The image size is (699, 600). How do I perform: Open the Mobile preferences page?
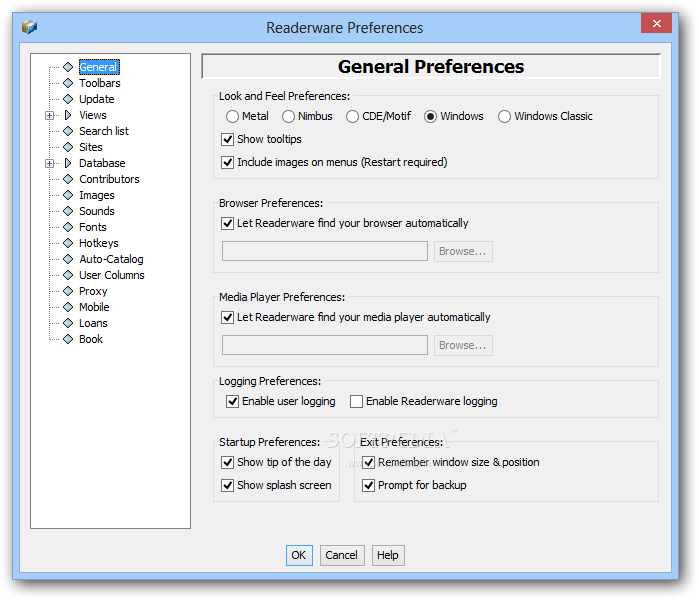pyautogui.click(x=94, y=307)
